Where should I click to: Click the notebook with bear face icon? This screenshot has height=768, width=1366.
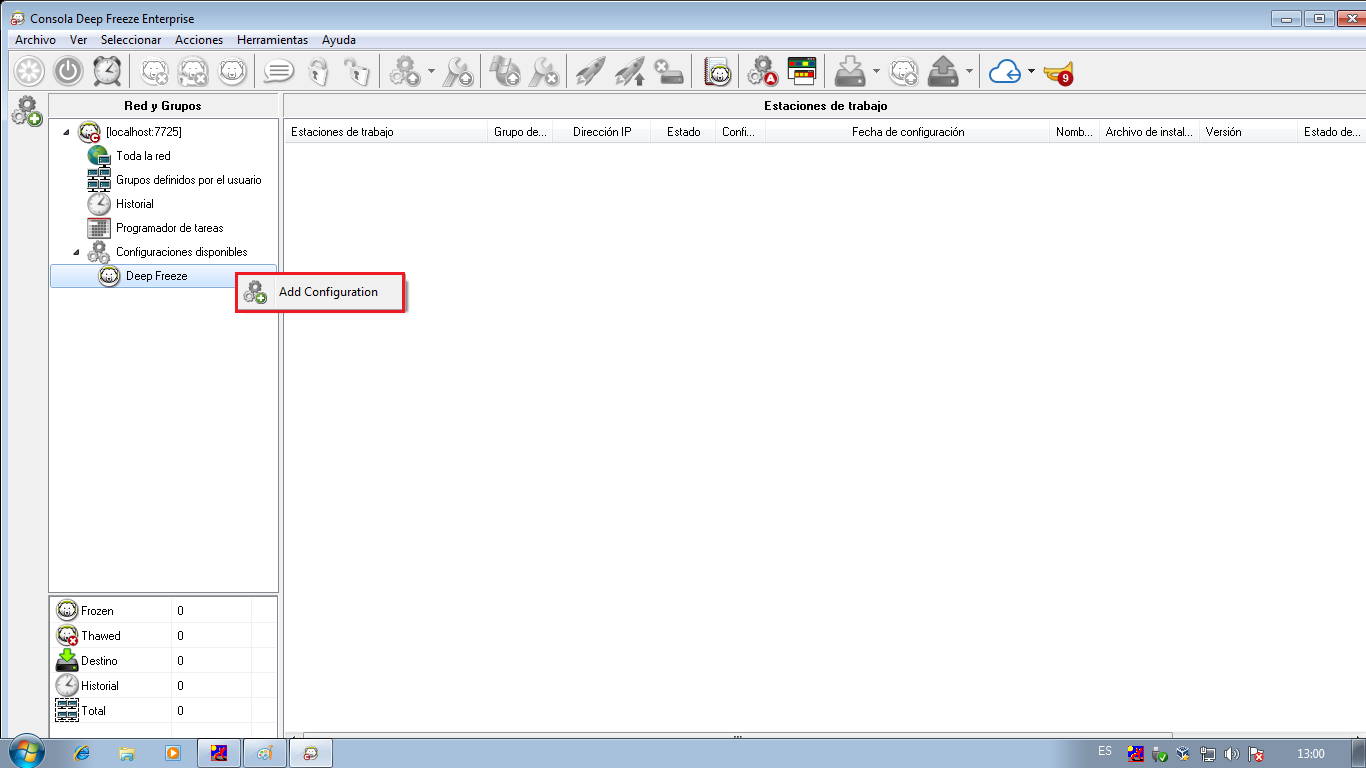point(717,71)
